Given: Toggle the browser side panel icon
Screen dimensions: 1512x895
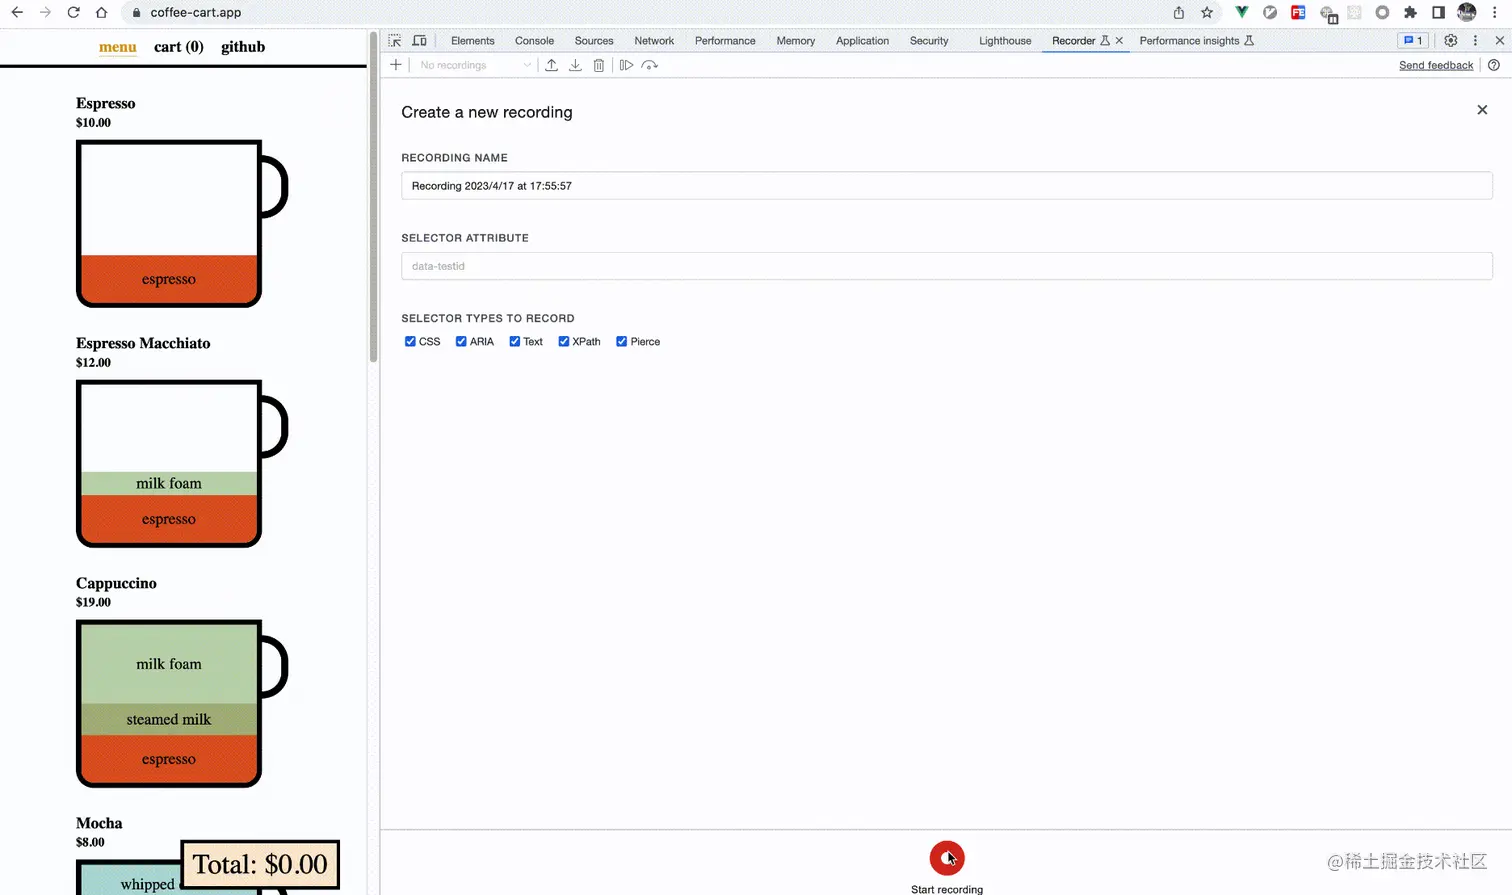Looking at the screenshot, I should pyautogui.click(x=1438, y=13).
